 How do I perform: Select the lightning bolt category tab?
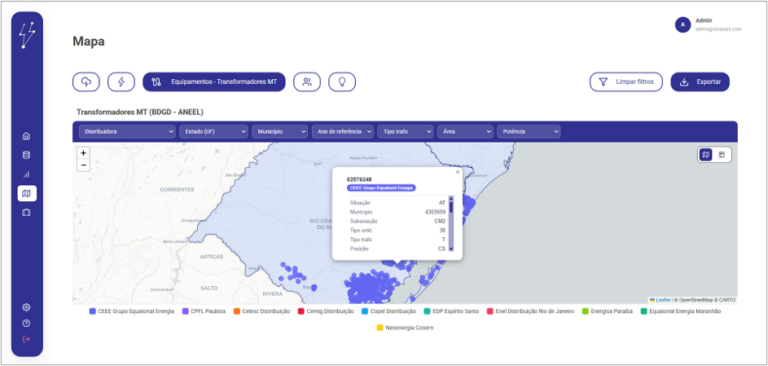[121, 82]
